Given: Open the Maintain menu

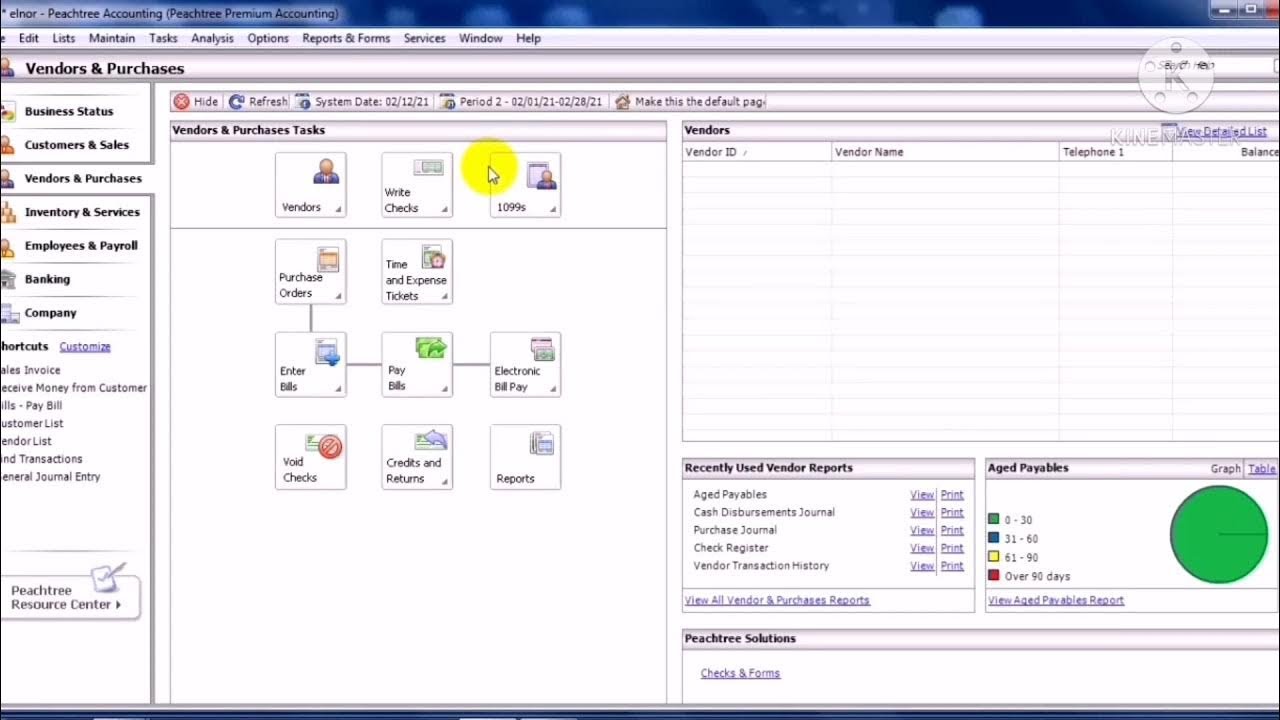Looking at the screenshot, I should point(112,38).
